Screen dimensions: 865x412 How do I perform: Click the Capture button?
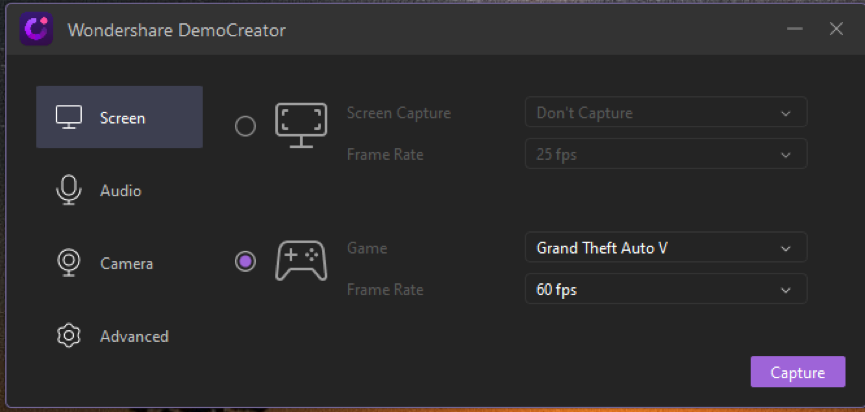[798, 372]
